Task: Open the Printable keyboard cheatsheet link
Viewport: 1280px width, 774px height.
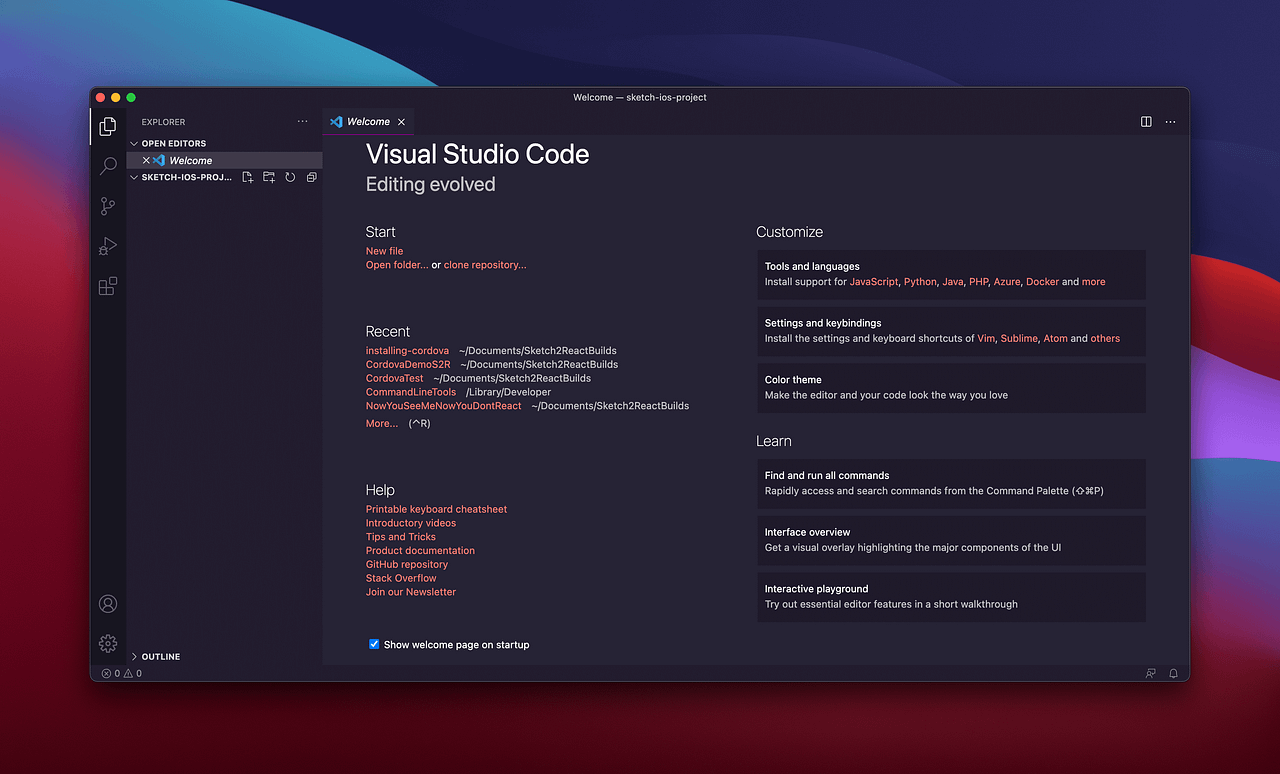Action: [436, 509]
